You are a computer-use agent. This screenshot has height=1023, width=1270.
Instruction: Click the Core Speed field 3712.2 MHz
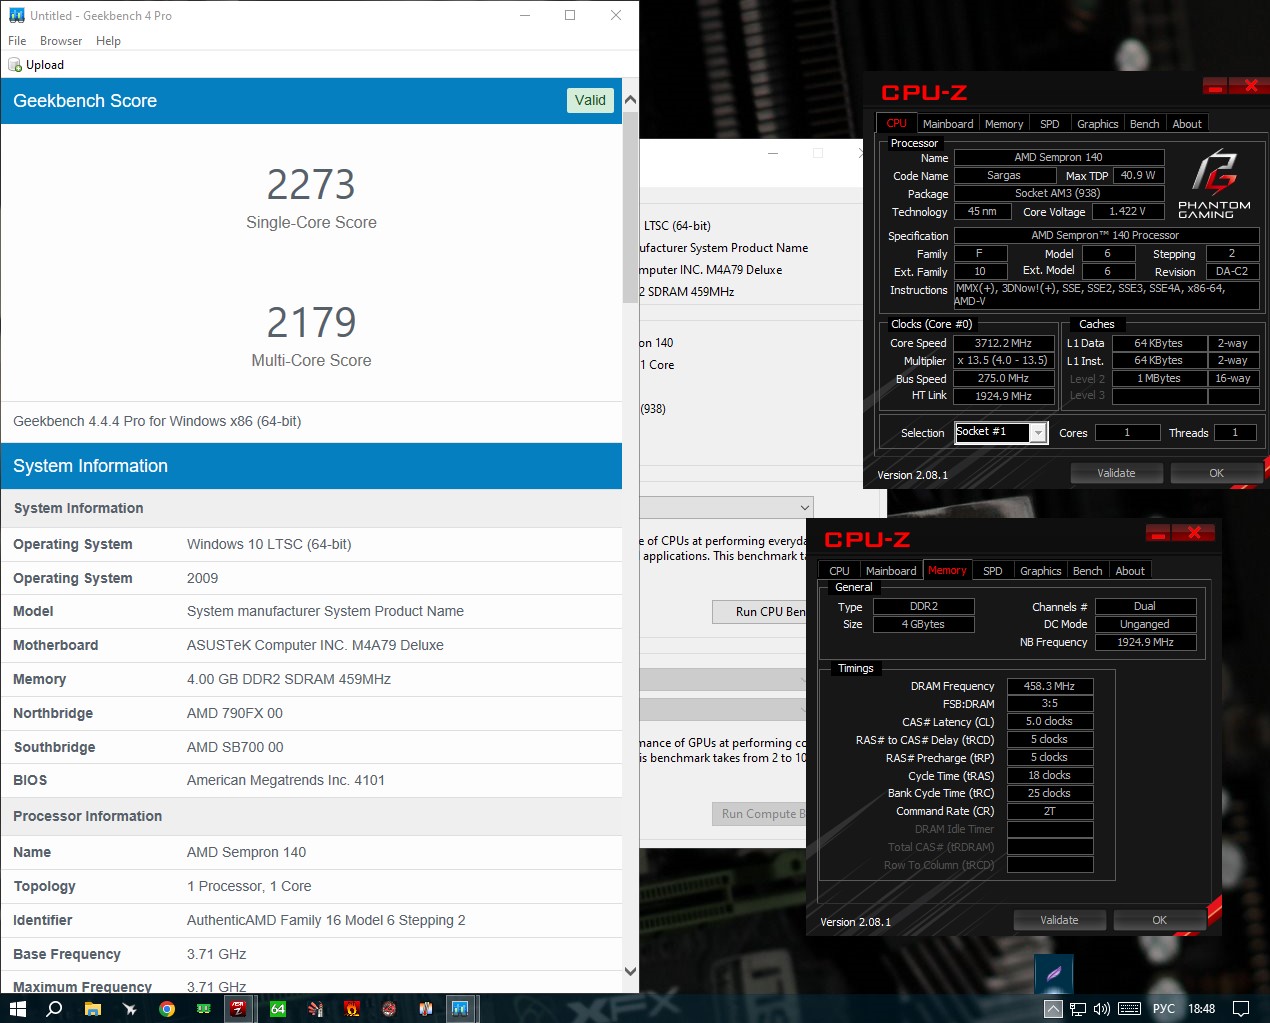1003,343
